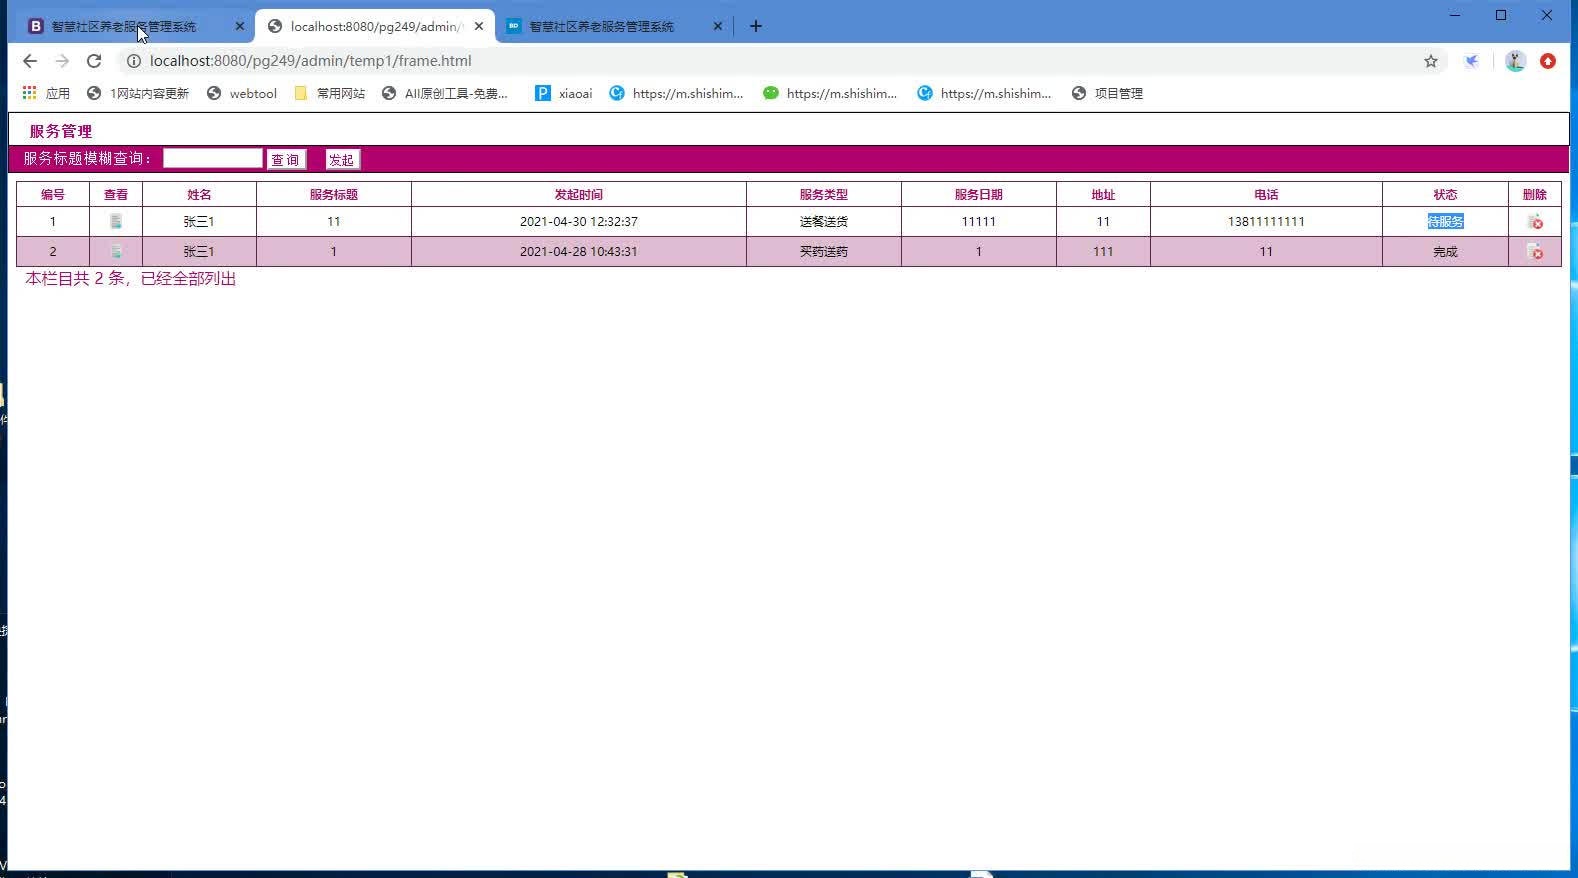Viewport: 1578px width, 878px height.
Task: View site information icon in address bar
Action: click(133, 61)
